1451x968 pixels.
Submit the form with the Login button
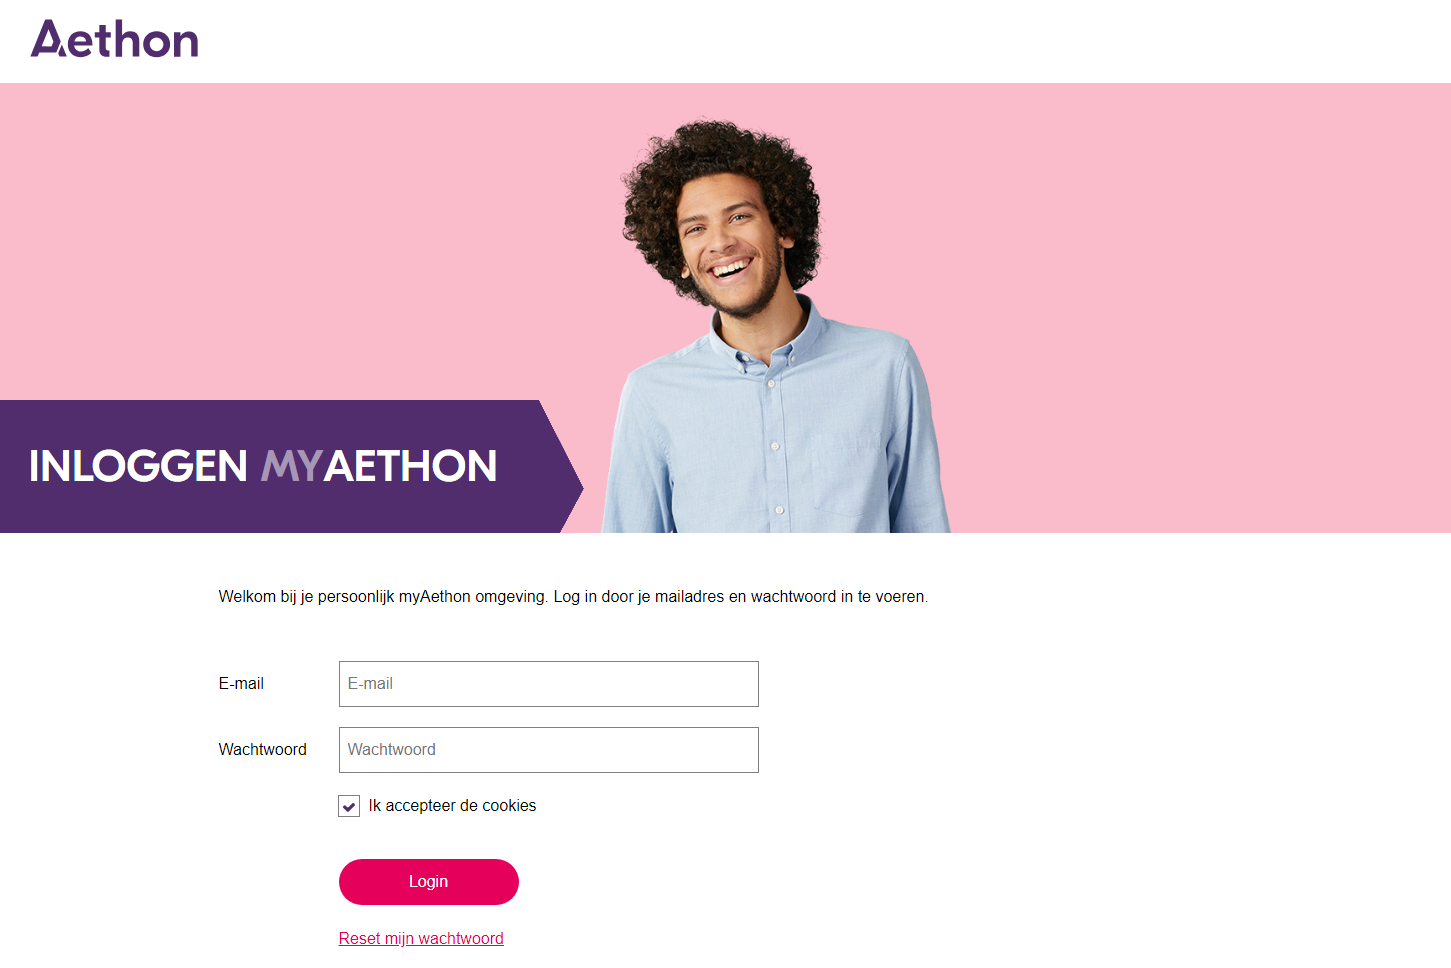tap(428, 882)
